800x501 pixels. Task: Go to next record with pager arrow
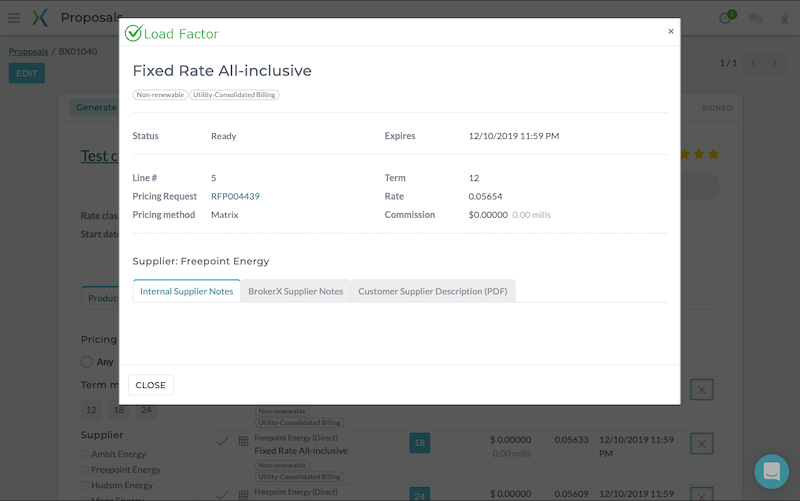click(776, 64)
